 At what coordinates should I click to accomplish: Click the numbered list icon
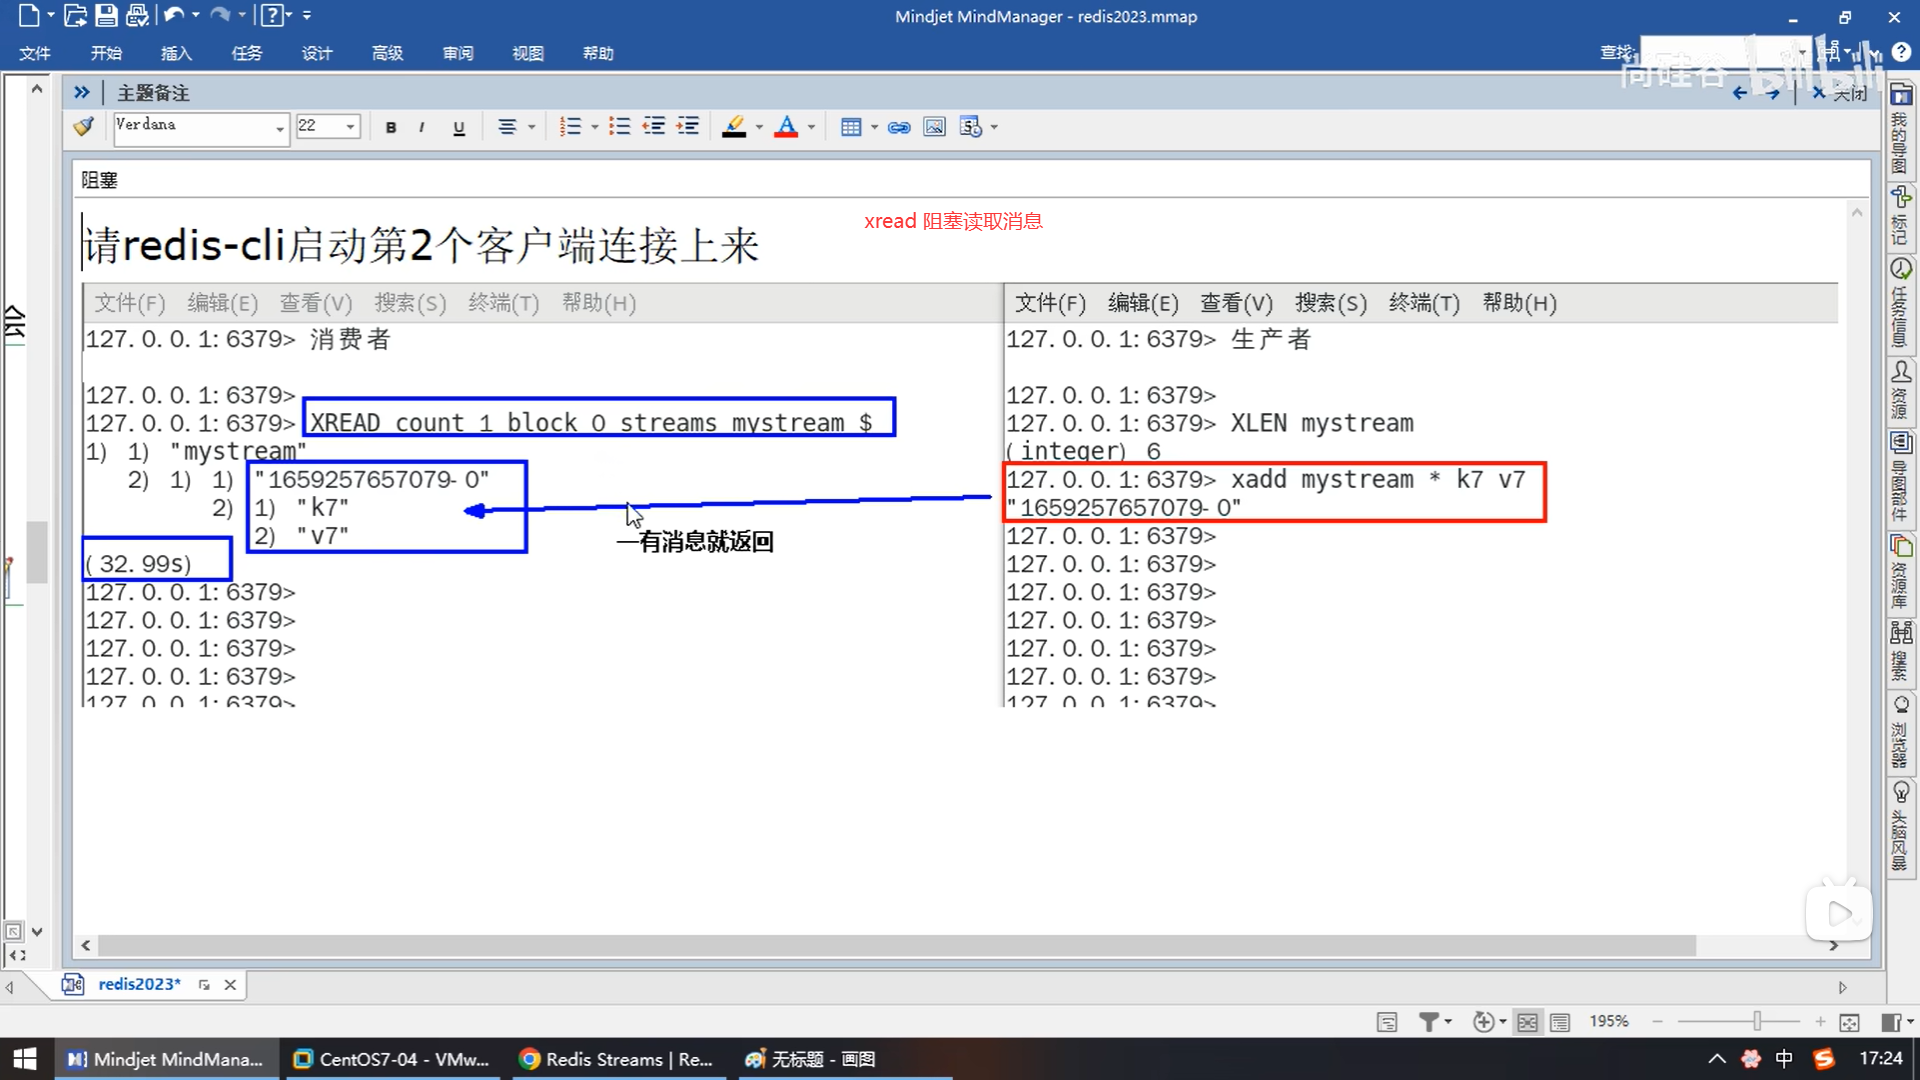tap(570, 127)
